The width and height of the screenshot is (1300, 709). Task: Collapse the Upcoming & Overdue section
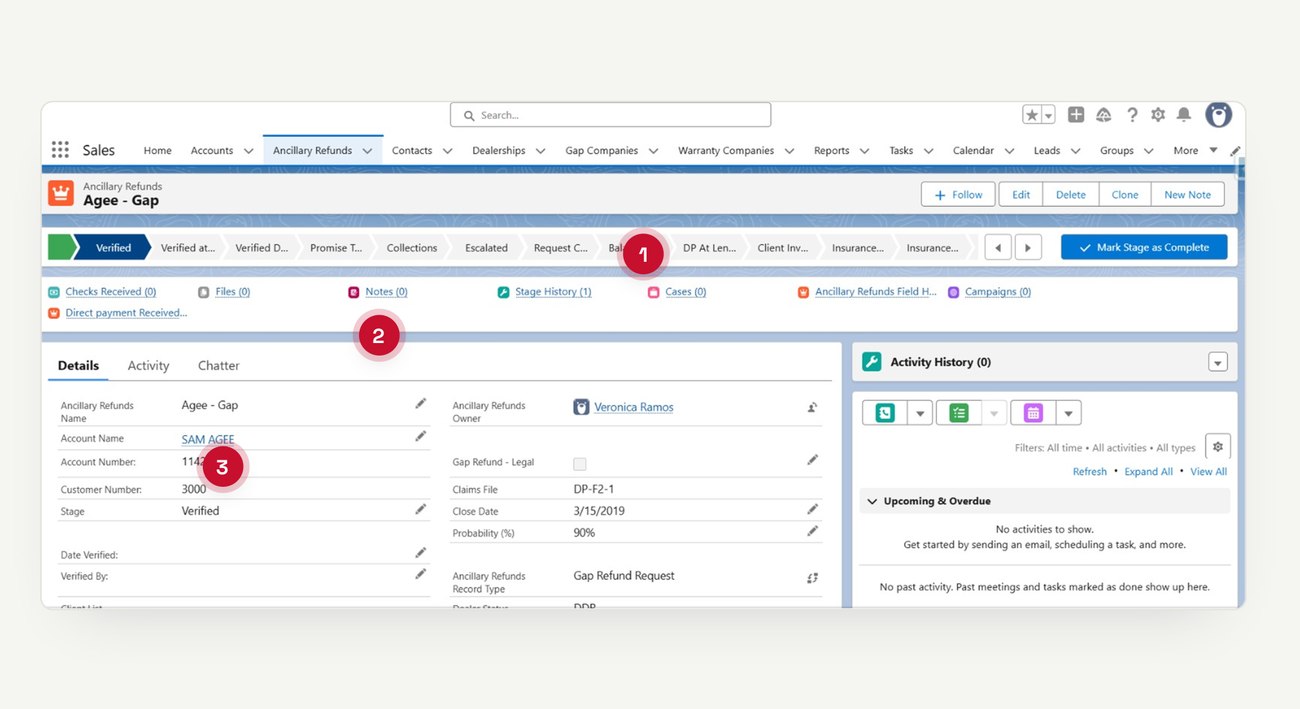[872, 501]
